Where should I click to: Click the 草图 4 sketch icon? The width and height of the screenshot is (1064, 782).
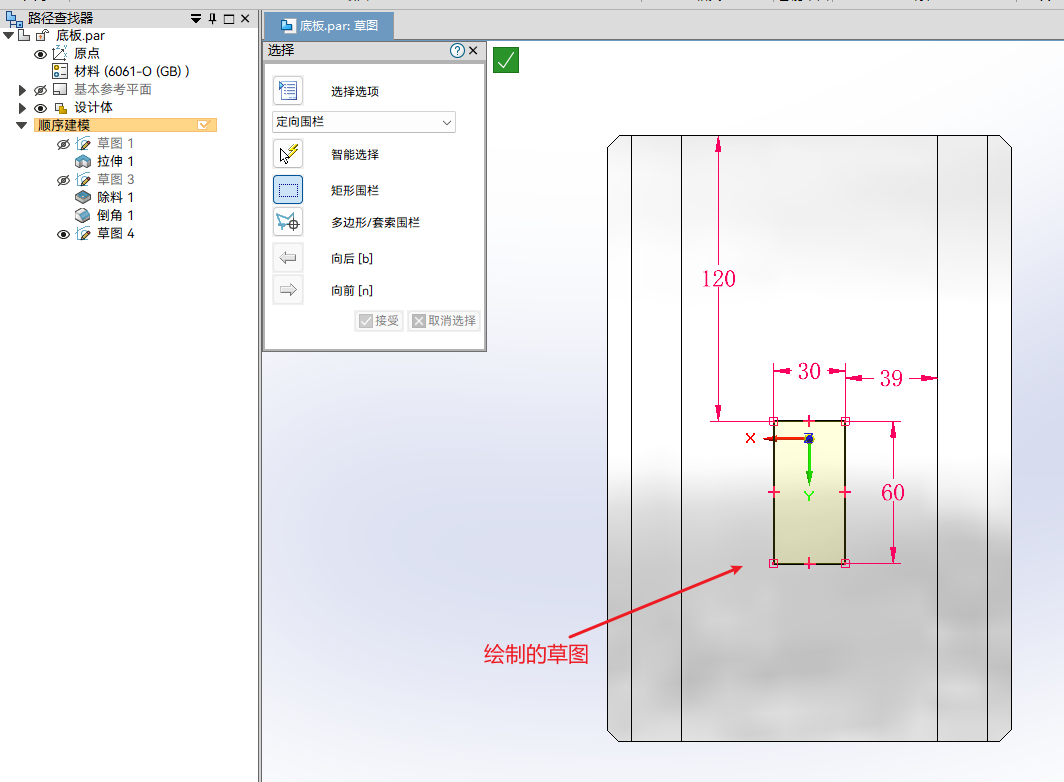pos(83,234)
